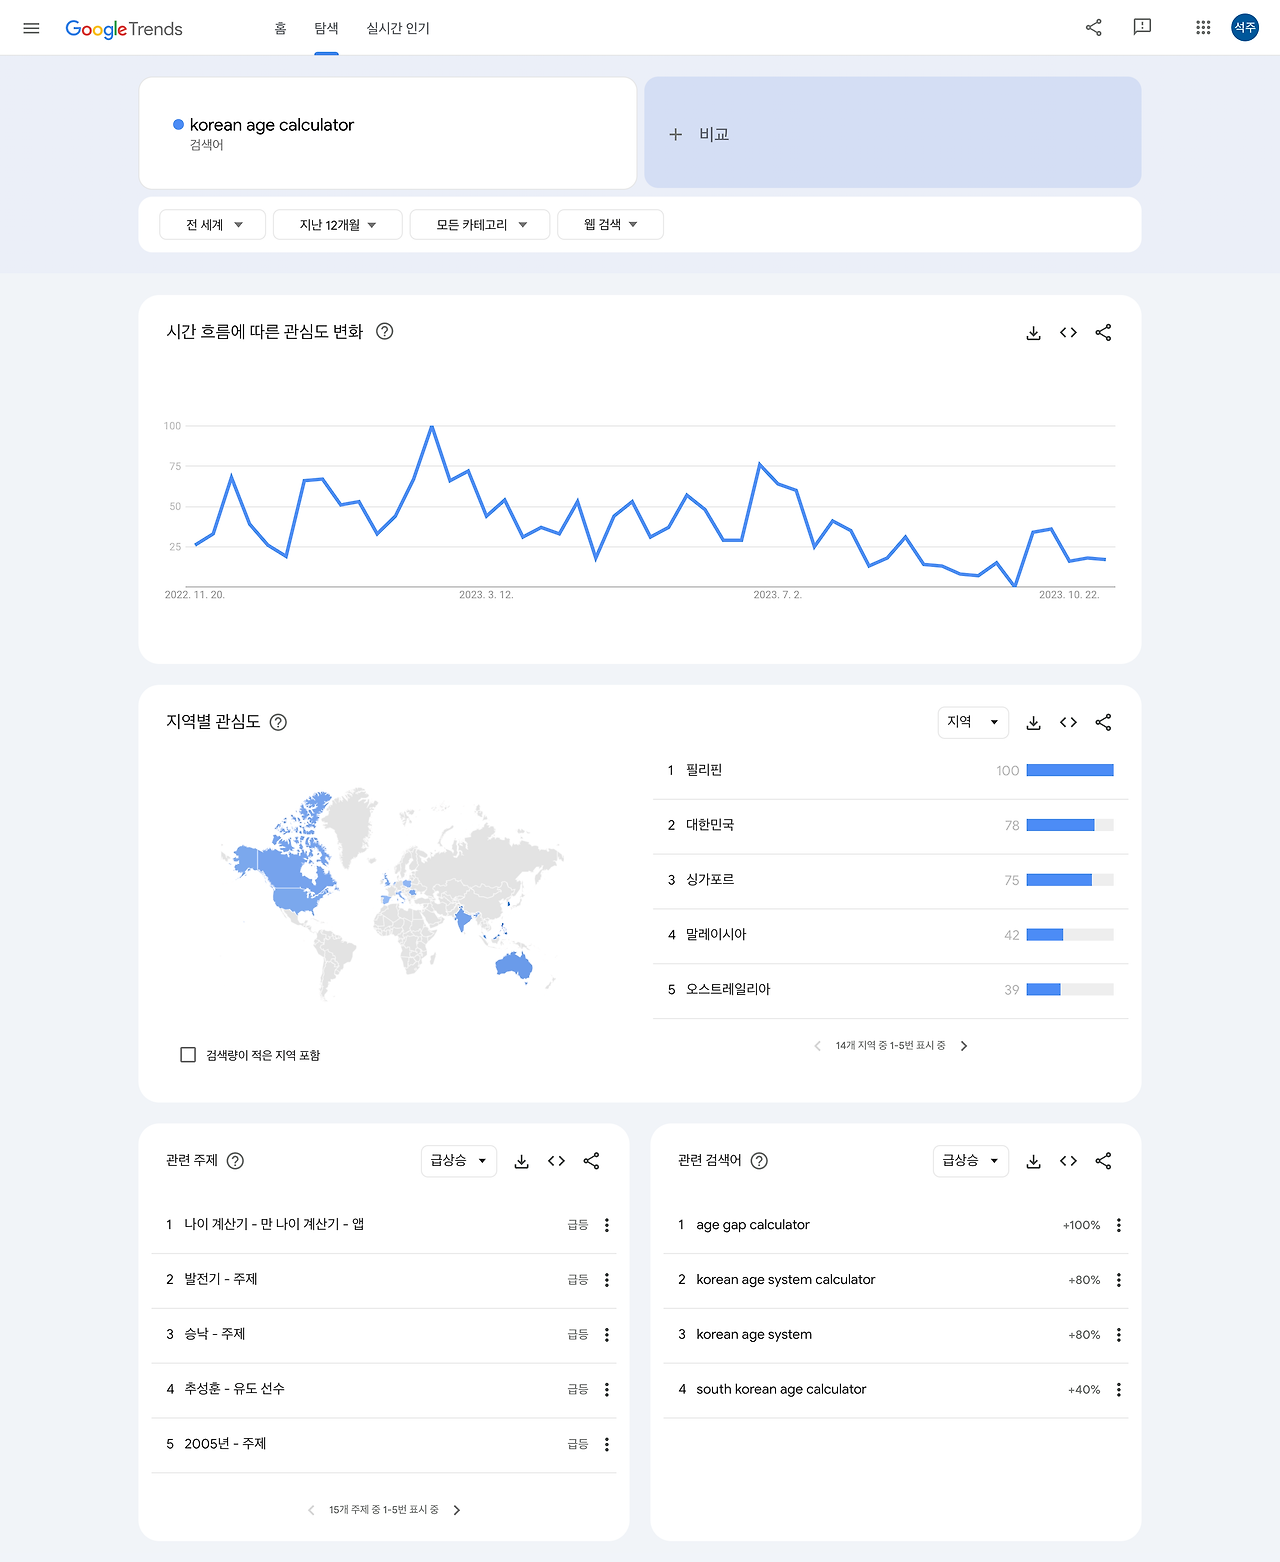Open the 대한민국 region row
1280x1562 pixels.
coord(890,826)
